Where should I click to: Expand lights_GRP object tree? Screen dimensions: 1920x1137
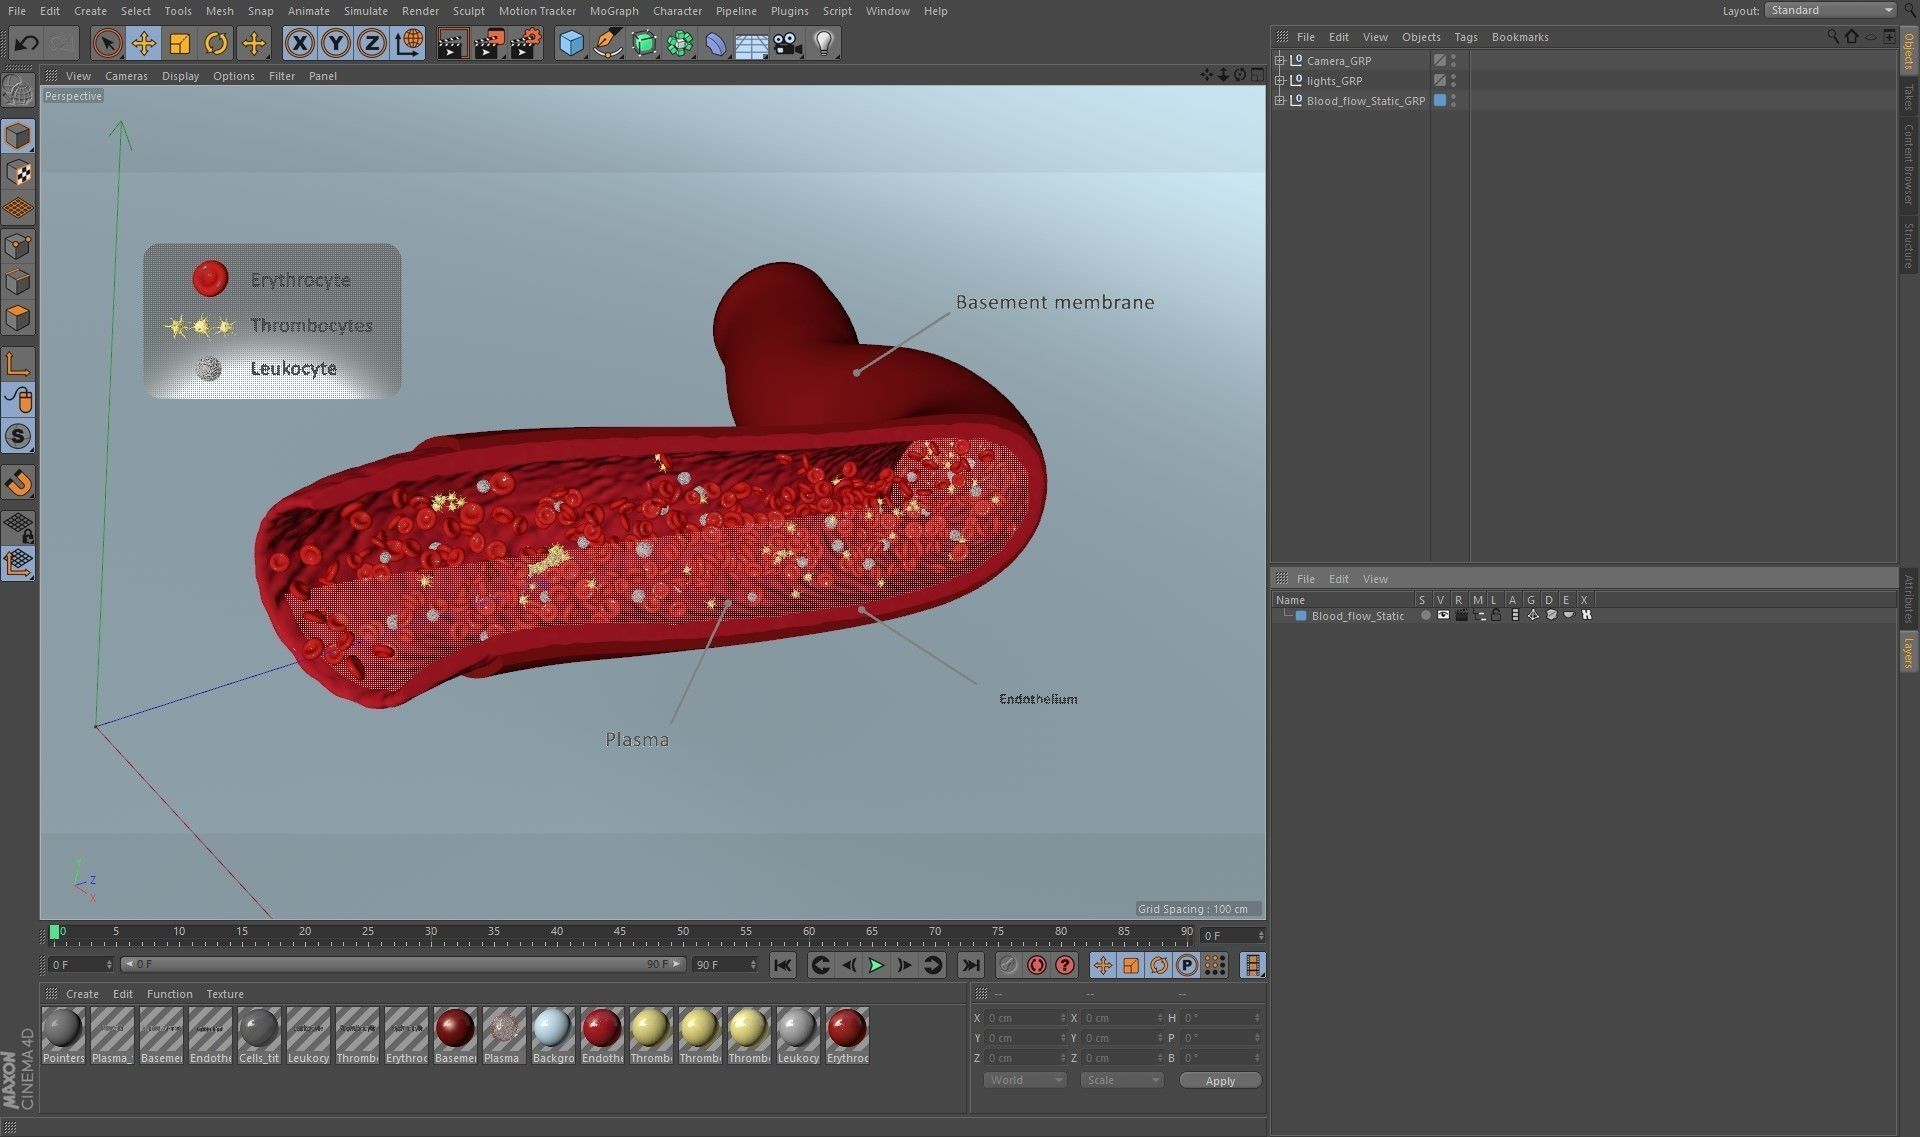pyautogui.click(x=1279, y=80)
